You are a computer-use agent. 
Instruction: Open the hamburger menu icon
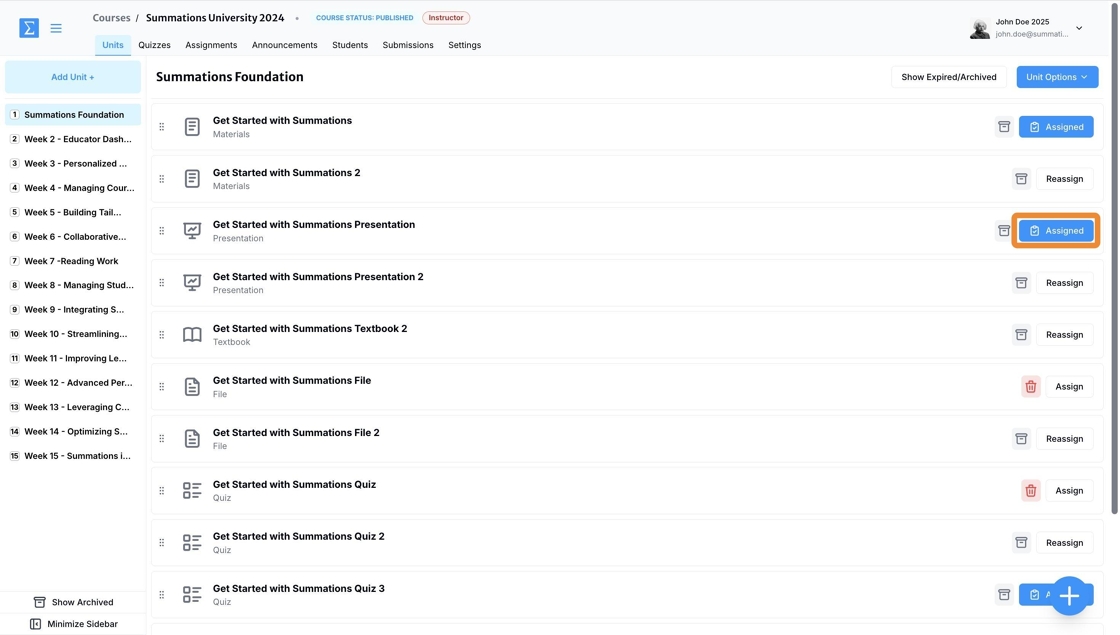[x=56, y=29]
